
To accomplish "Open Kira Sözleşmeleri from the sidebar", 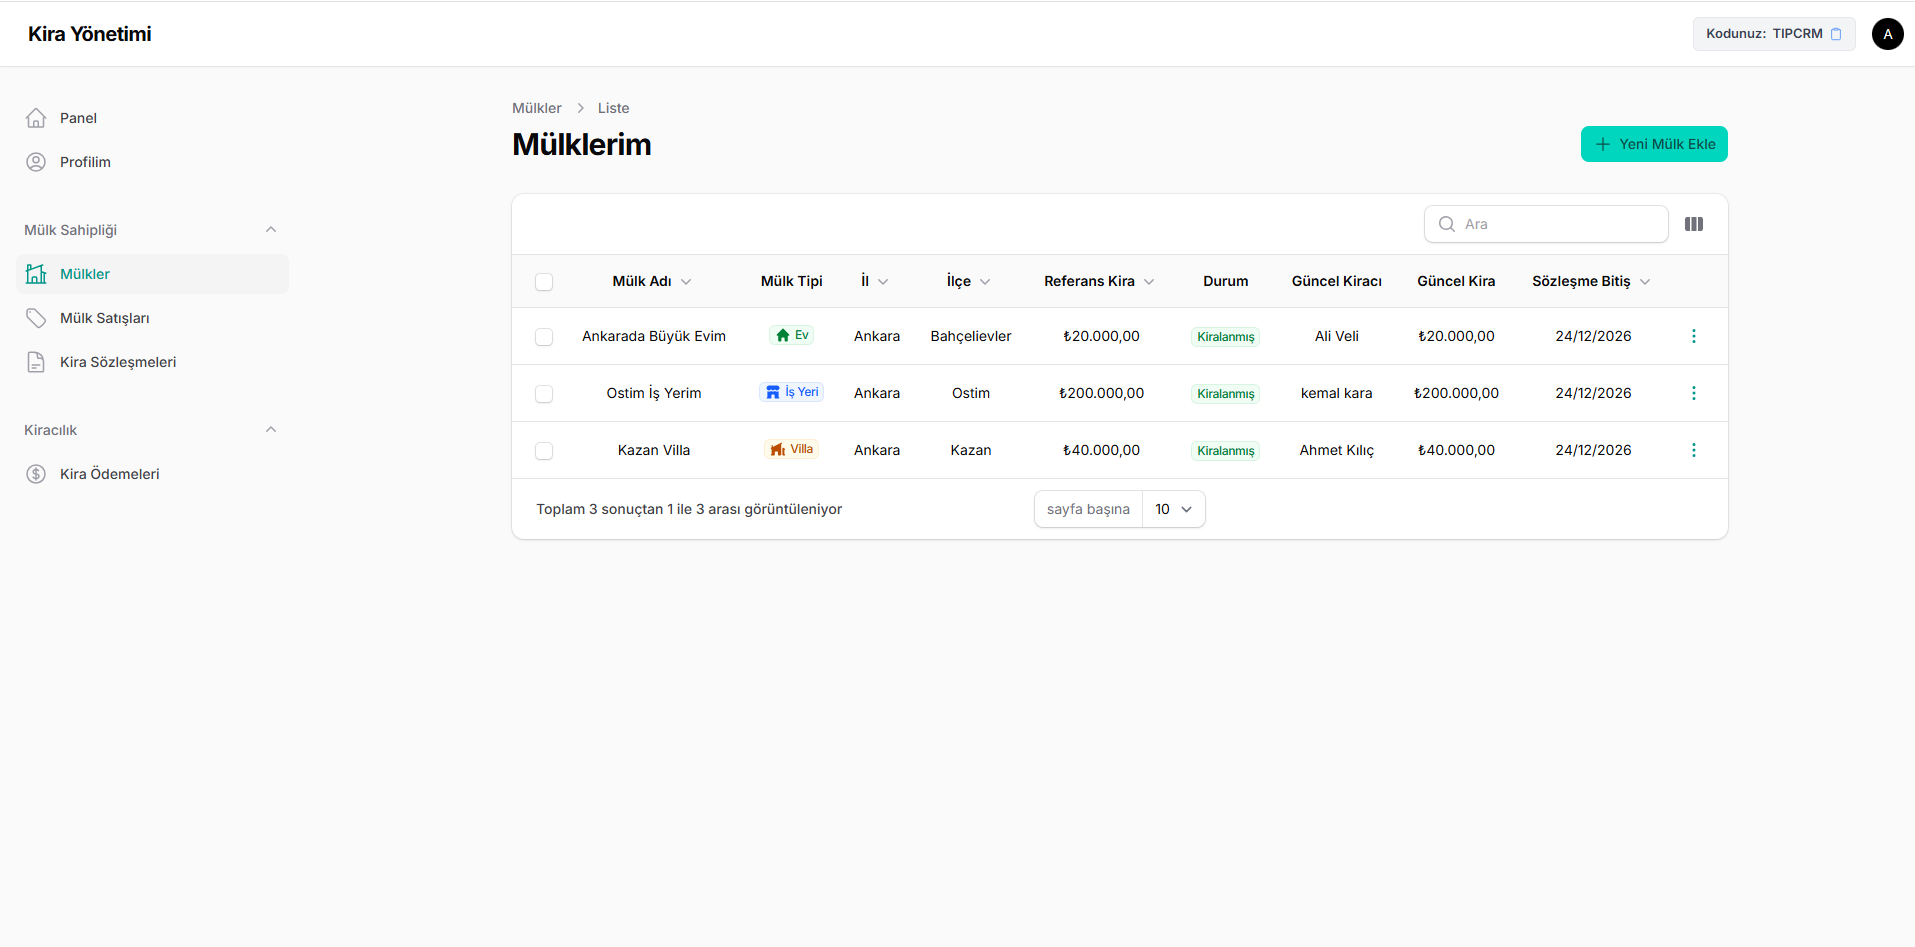I will (117, 362).
